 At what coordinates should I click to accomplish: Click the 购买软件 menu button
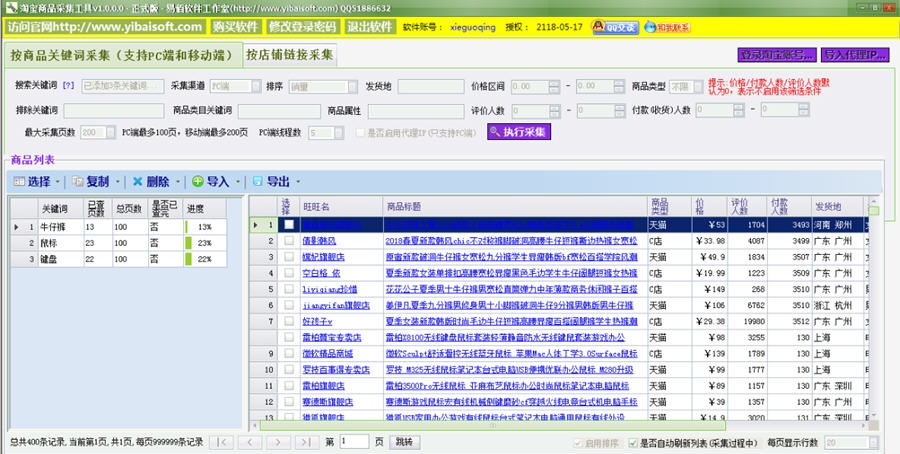(x=235, y=27)
